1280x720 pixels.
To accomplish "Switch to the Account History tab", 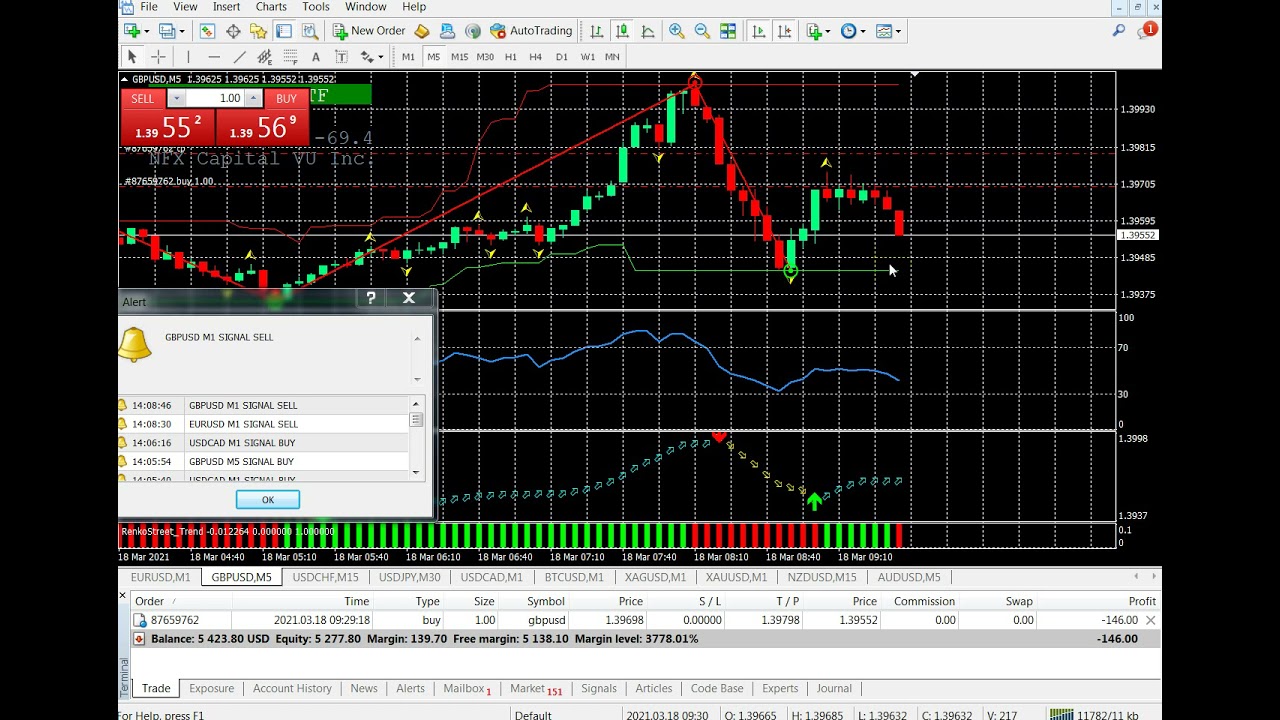I will coord(292,688).
